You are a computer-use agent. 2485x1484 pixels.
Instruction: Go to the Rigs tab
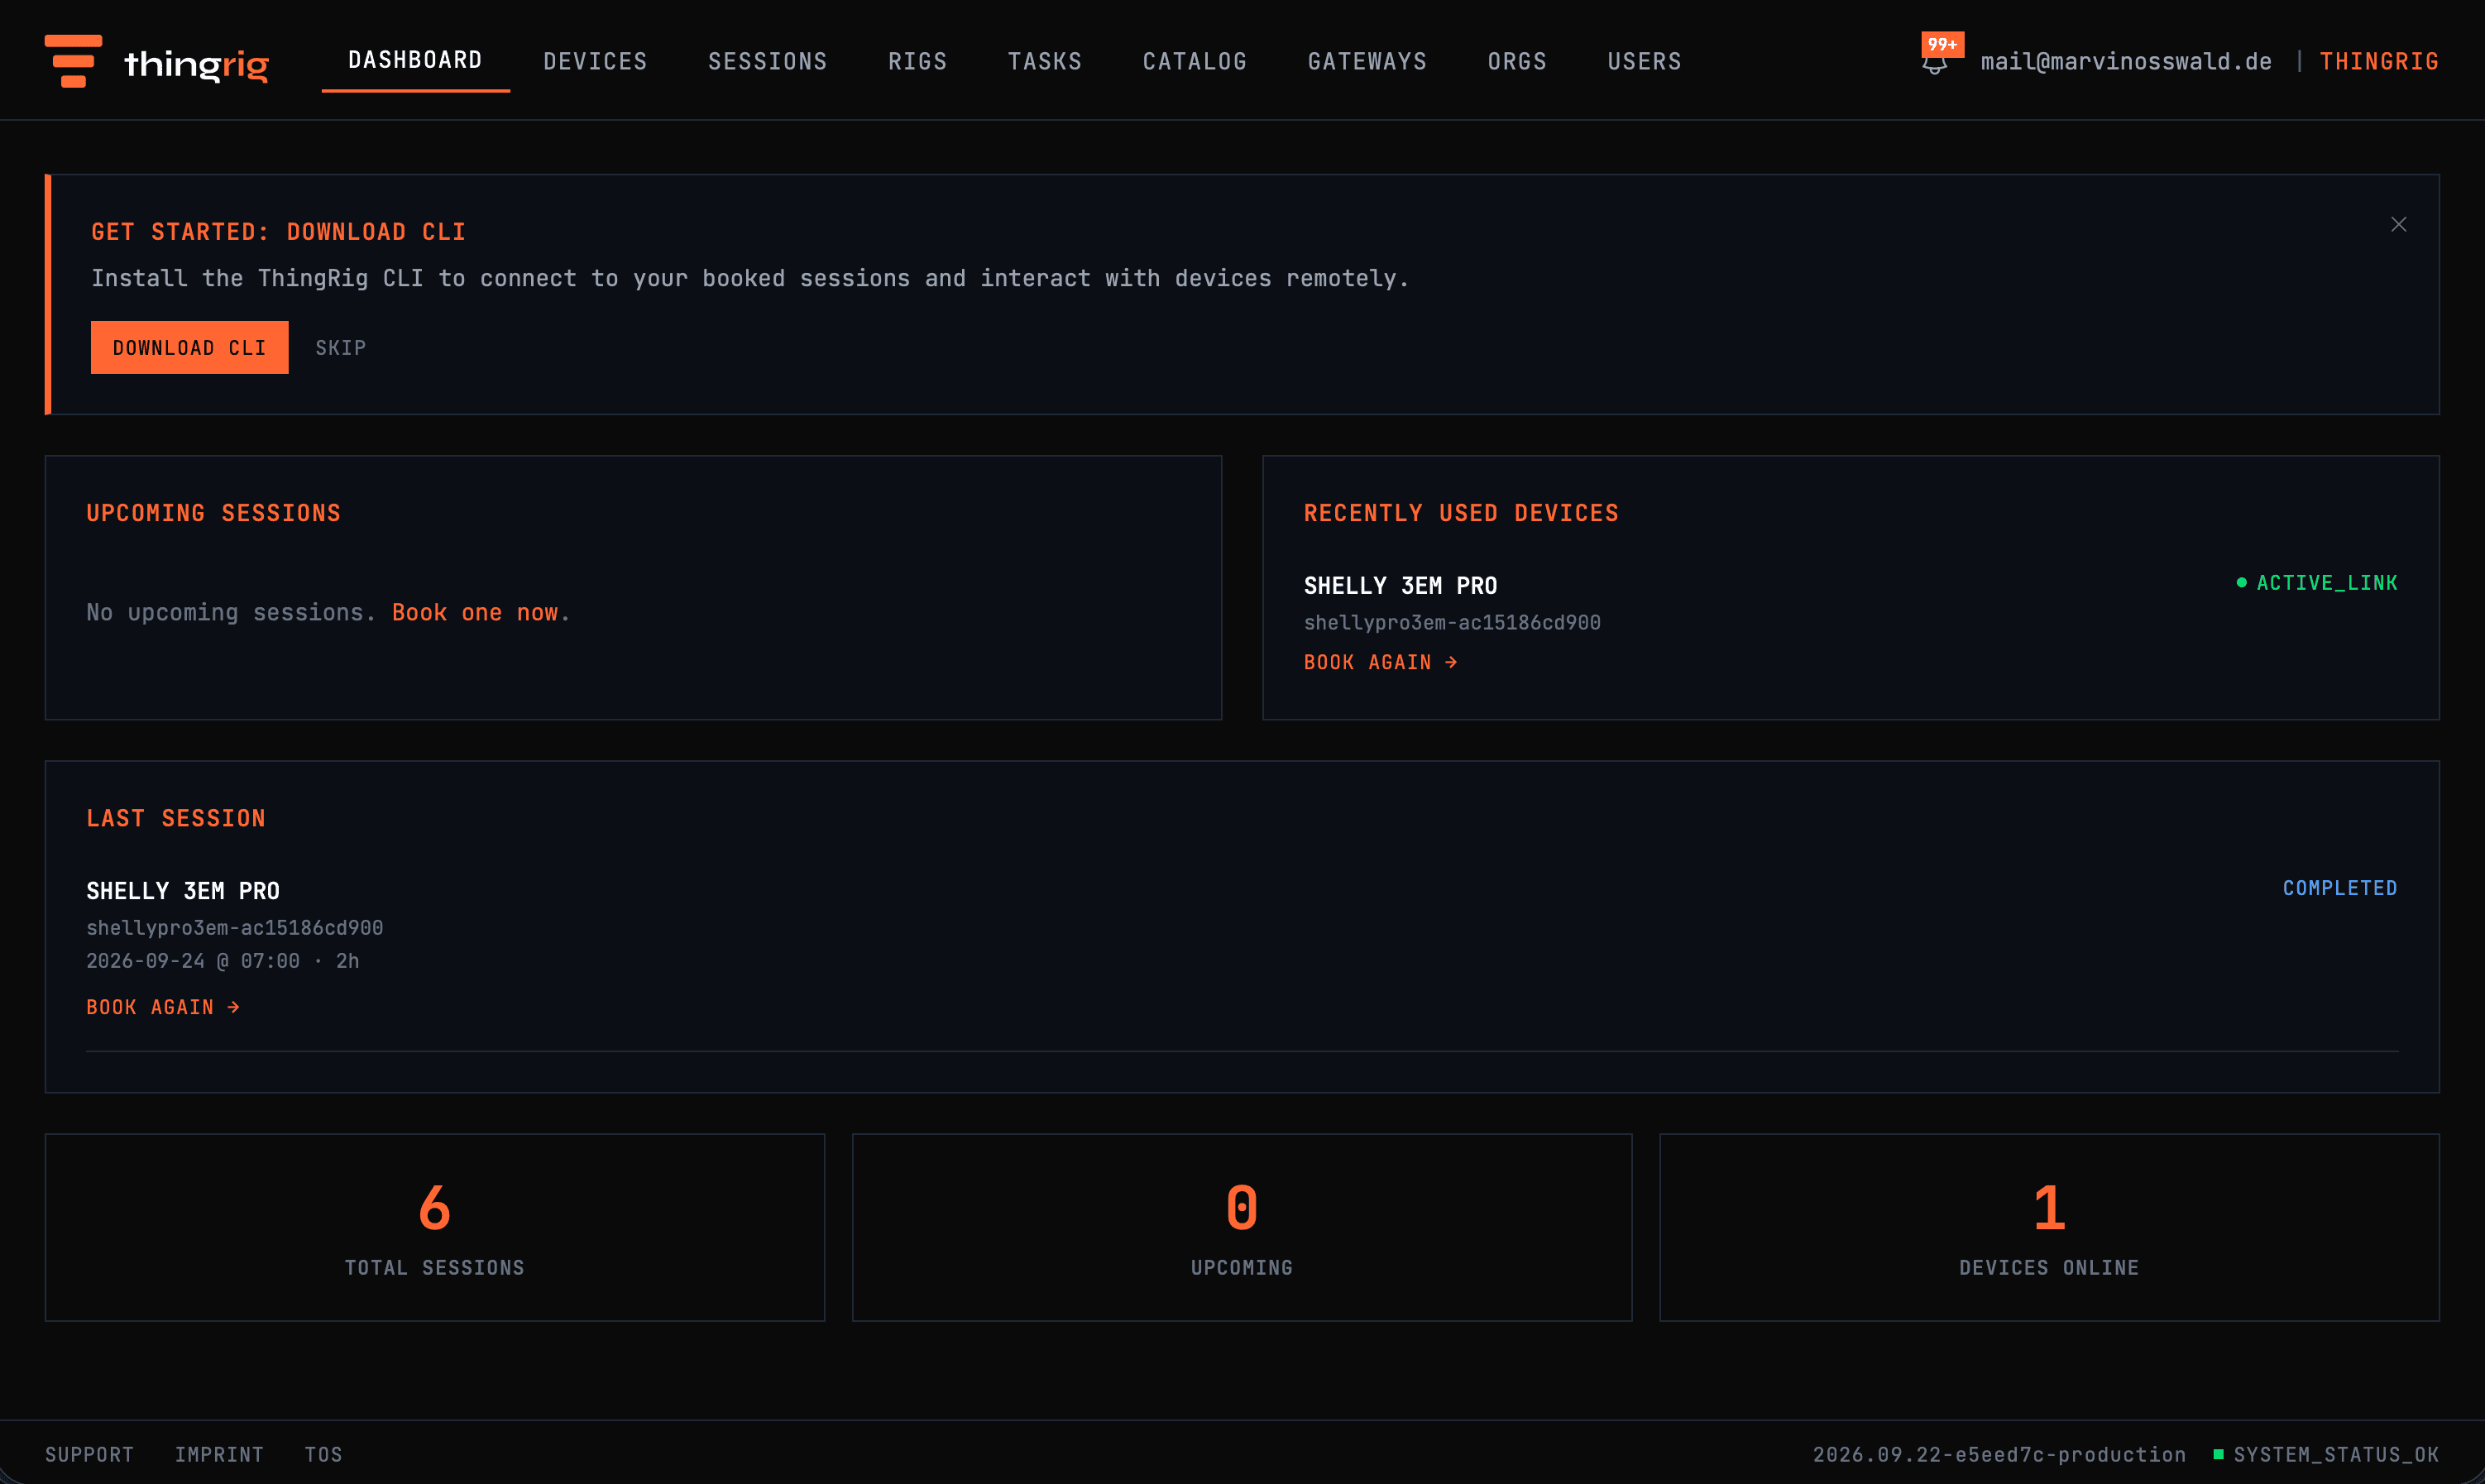[917, 62]
